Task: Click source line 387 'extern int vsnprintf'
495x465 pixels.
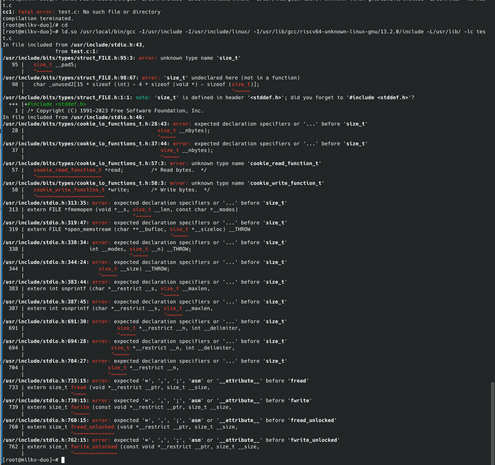Action: 111,308
